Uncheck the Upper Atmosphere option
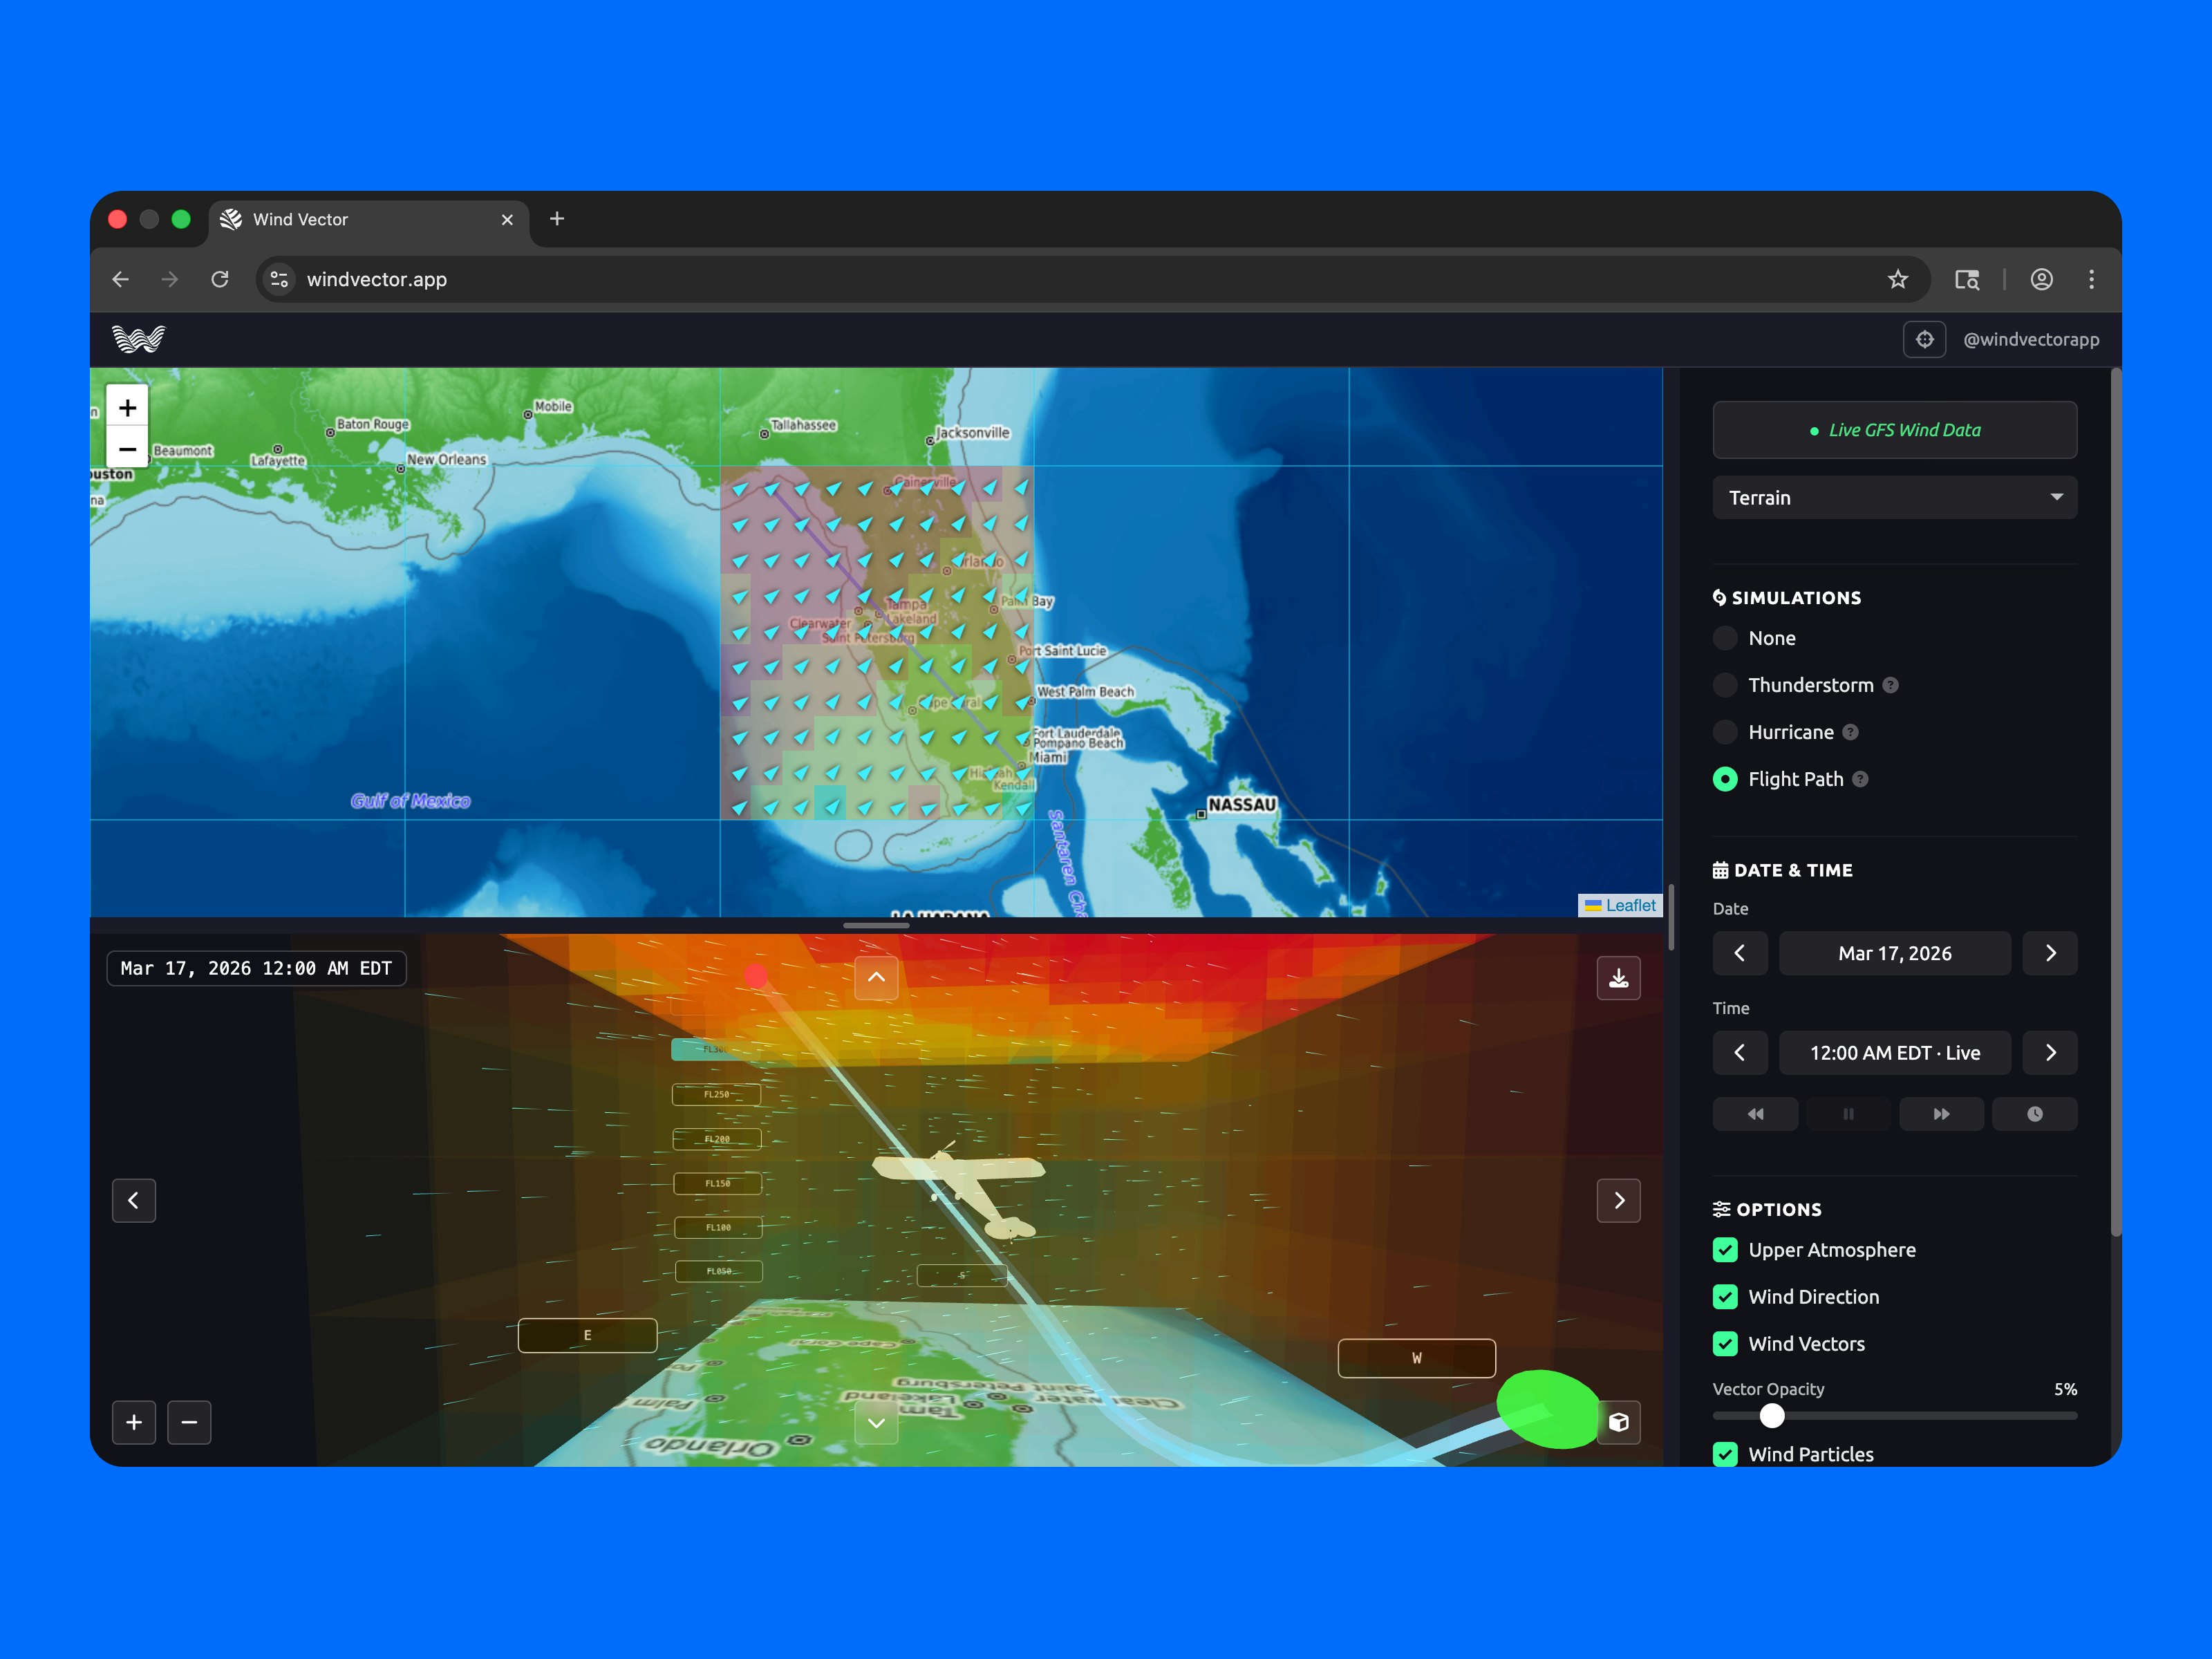 (1725, 1250)
